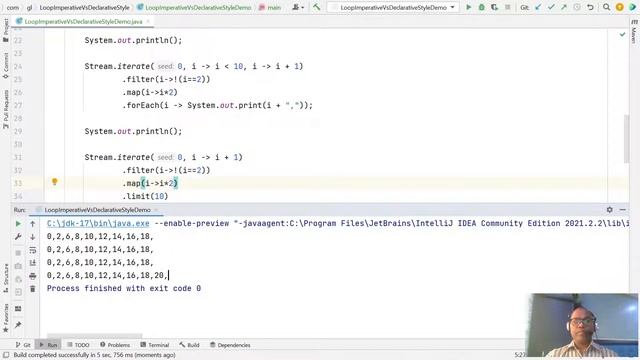Place cursor on line 27 forEach statement
The width and height of the screenshot is (640, 360).
pos(218,105)
